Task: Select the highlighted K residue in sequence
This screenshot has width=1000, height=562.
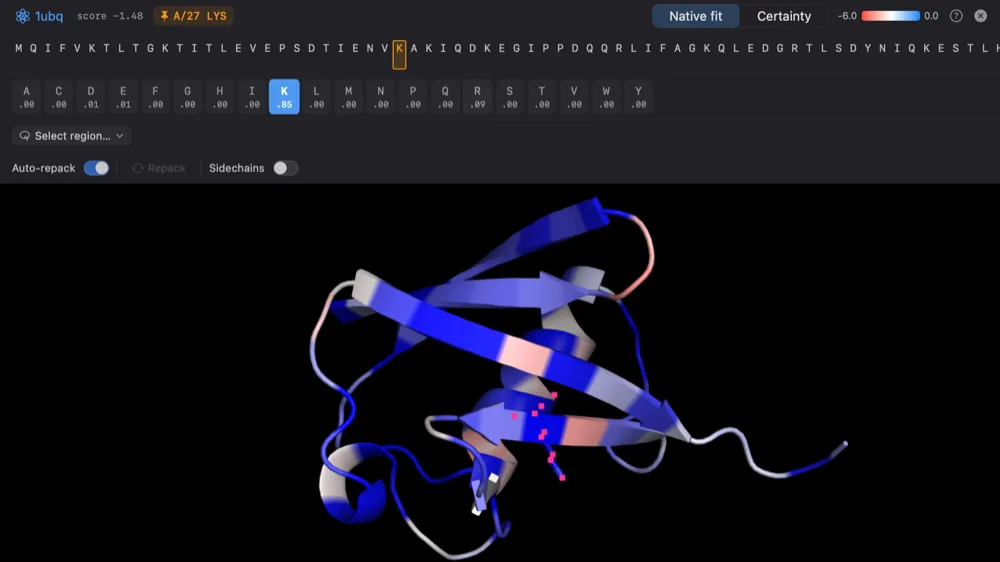Action: 399,54
